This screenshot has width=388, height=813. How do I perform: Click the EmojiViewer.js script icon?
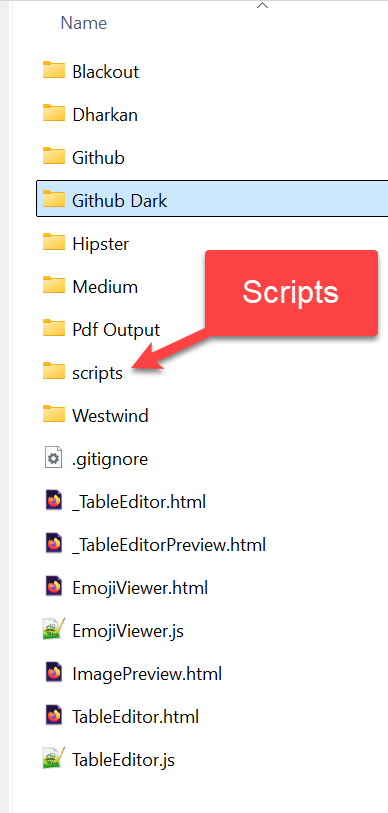click(x=53, y=630)
